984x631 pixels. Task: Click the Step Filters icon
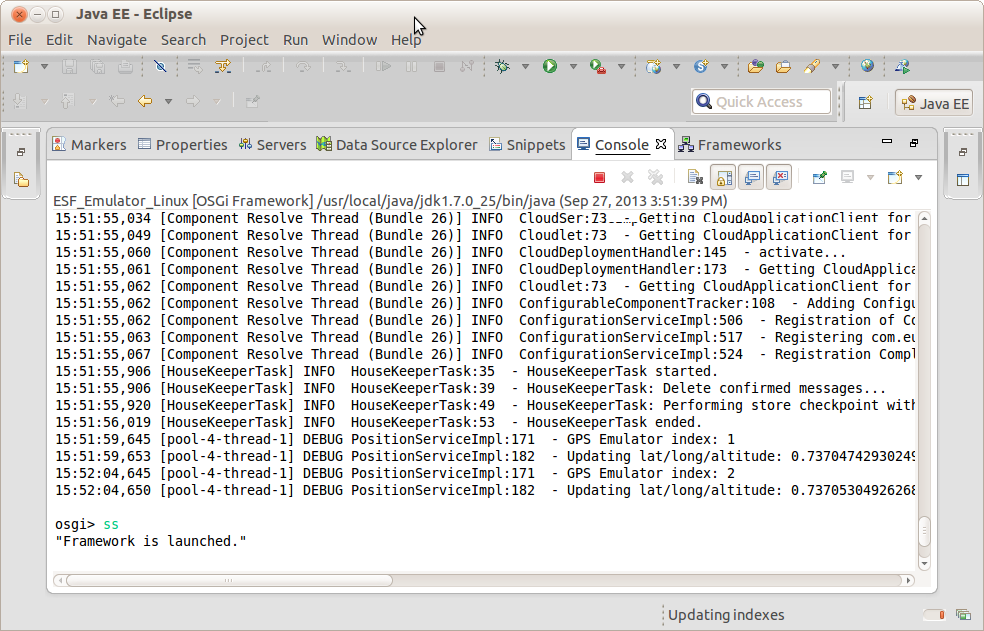(x=223, y=67)
